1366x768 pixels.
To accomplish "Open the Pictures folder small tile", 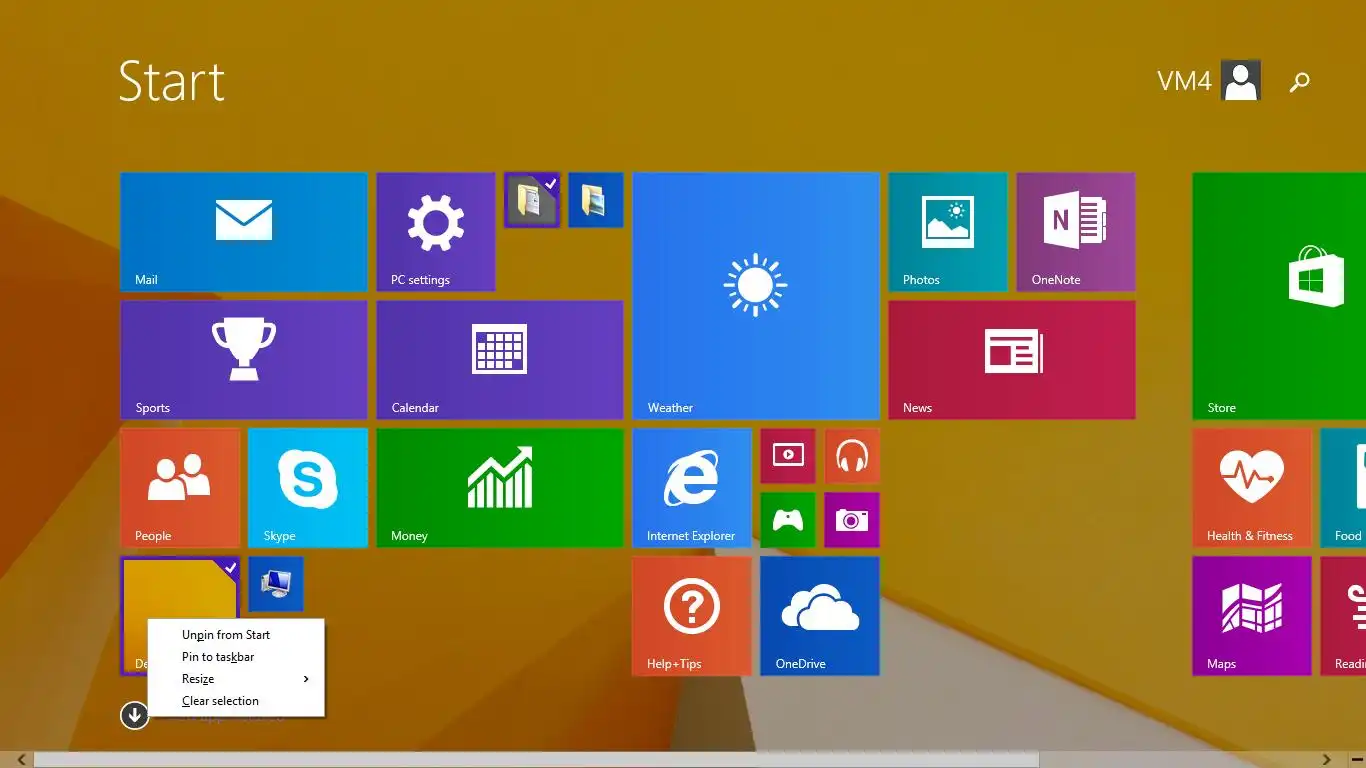I will click(x=596, y=200).
